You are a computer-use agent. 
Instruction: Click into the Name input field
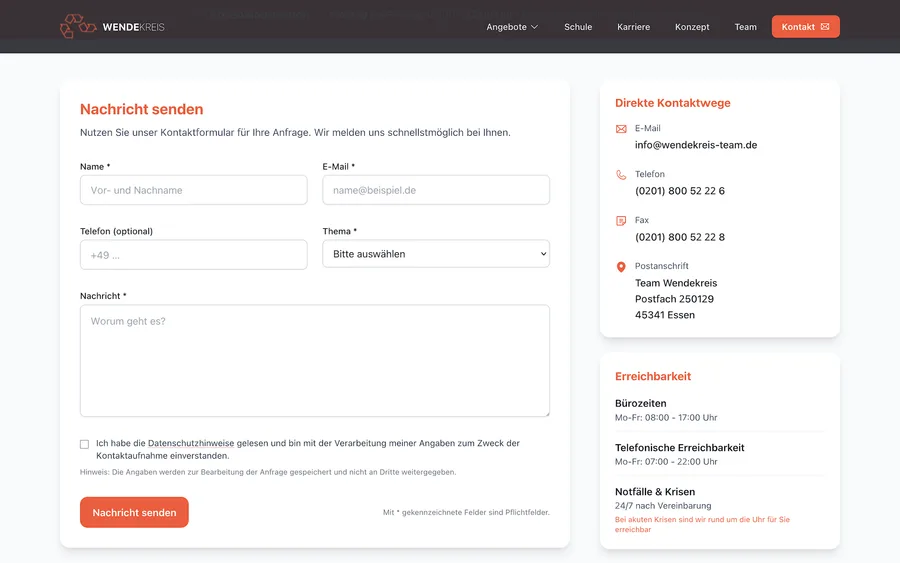(x=193, y=190)
